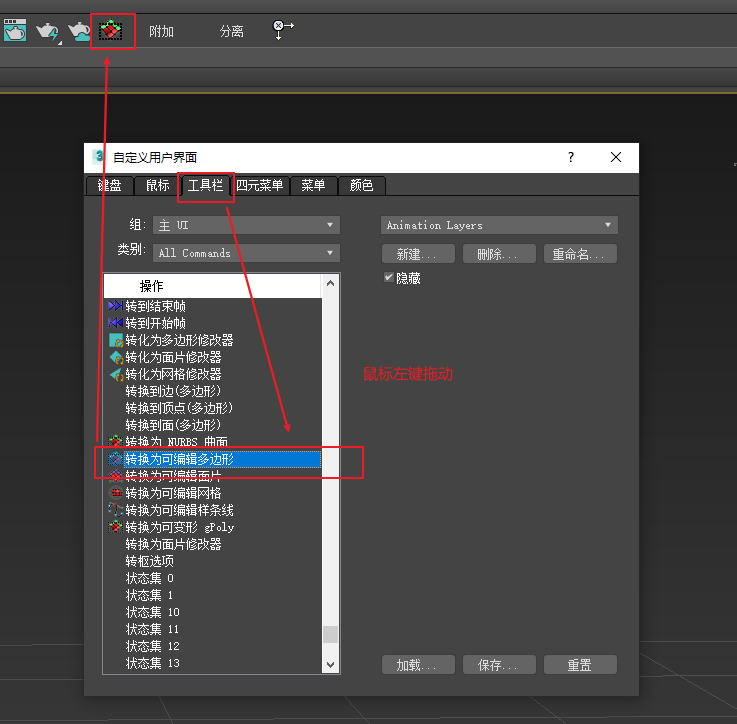This screenshot has height=724, width=737.
Task: Click the icon beside 转化为面片修改器
Action: point(116,357)
